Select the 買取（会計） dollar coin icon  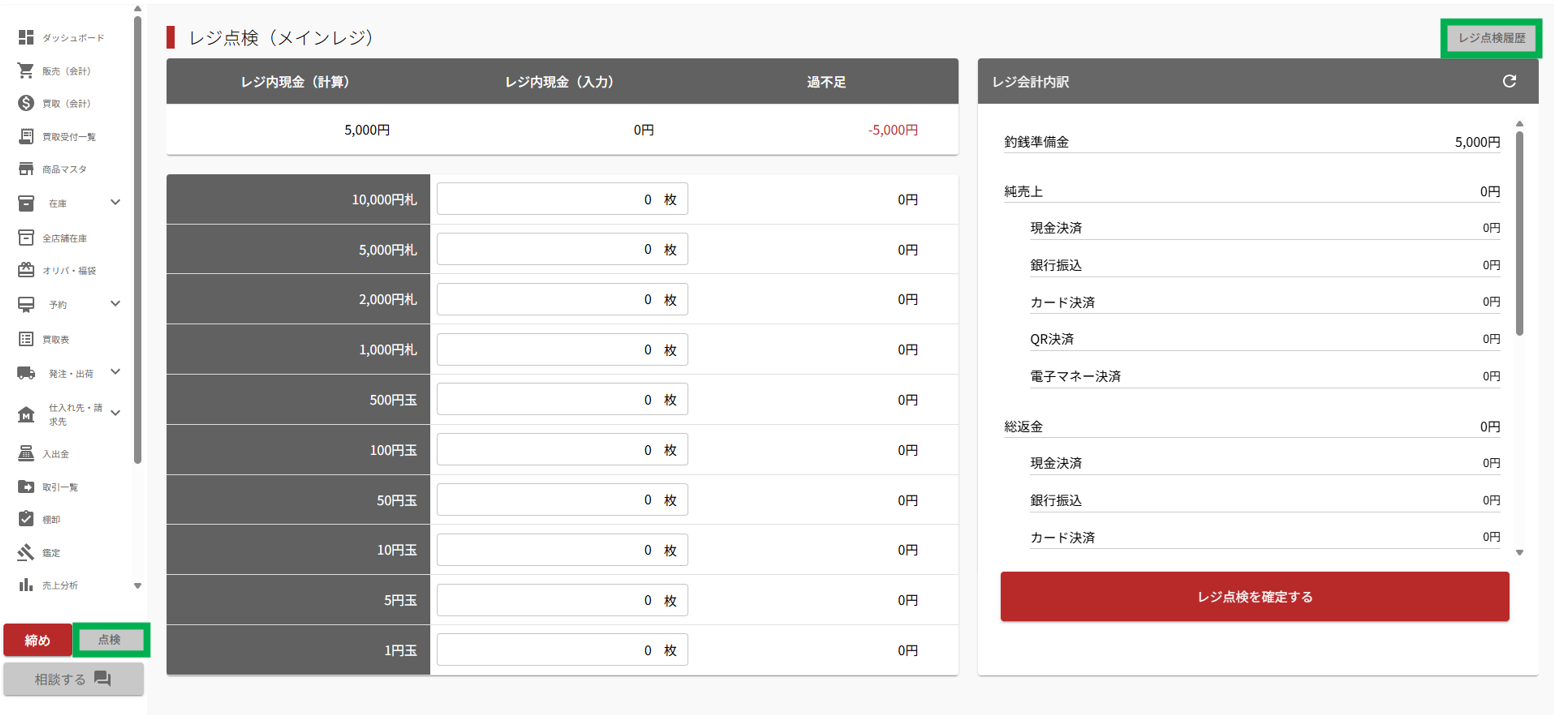26,104
